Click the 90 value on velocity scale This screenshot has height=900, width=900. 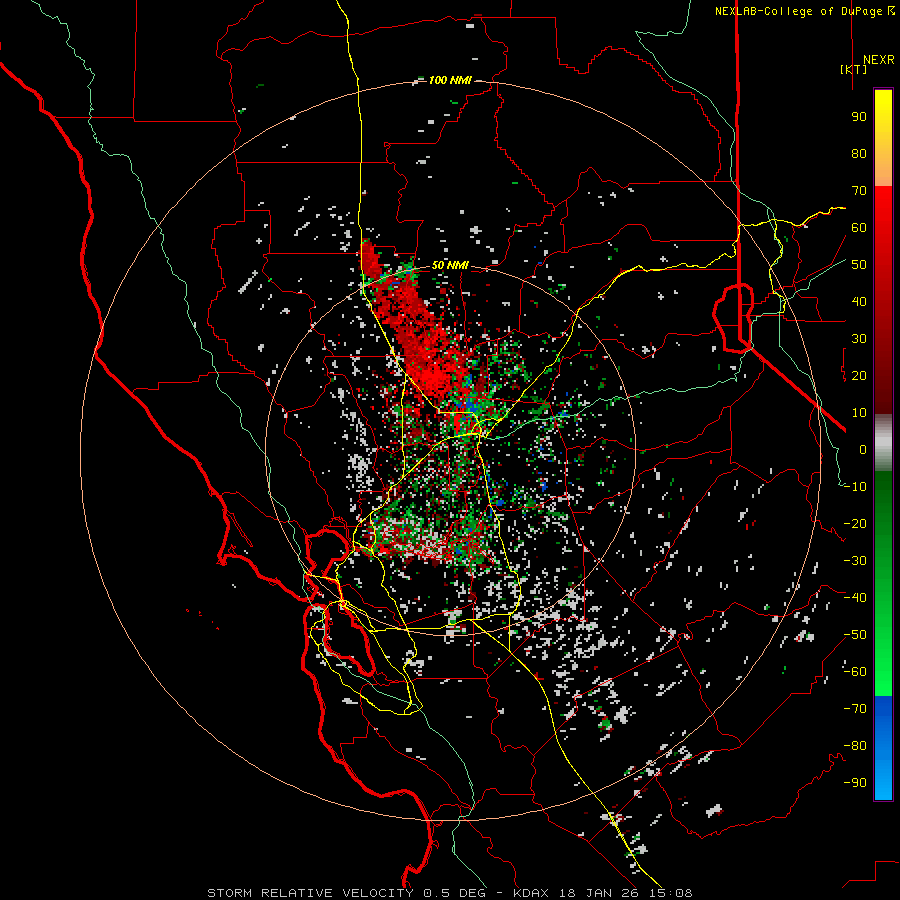[x=859, y=117]
